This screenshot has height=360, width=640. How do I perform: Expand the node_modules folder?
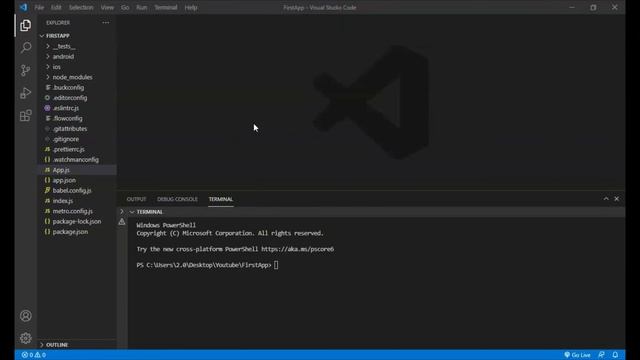point(77,77)
